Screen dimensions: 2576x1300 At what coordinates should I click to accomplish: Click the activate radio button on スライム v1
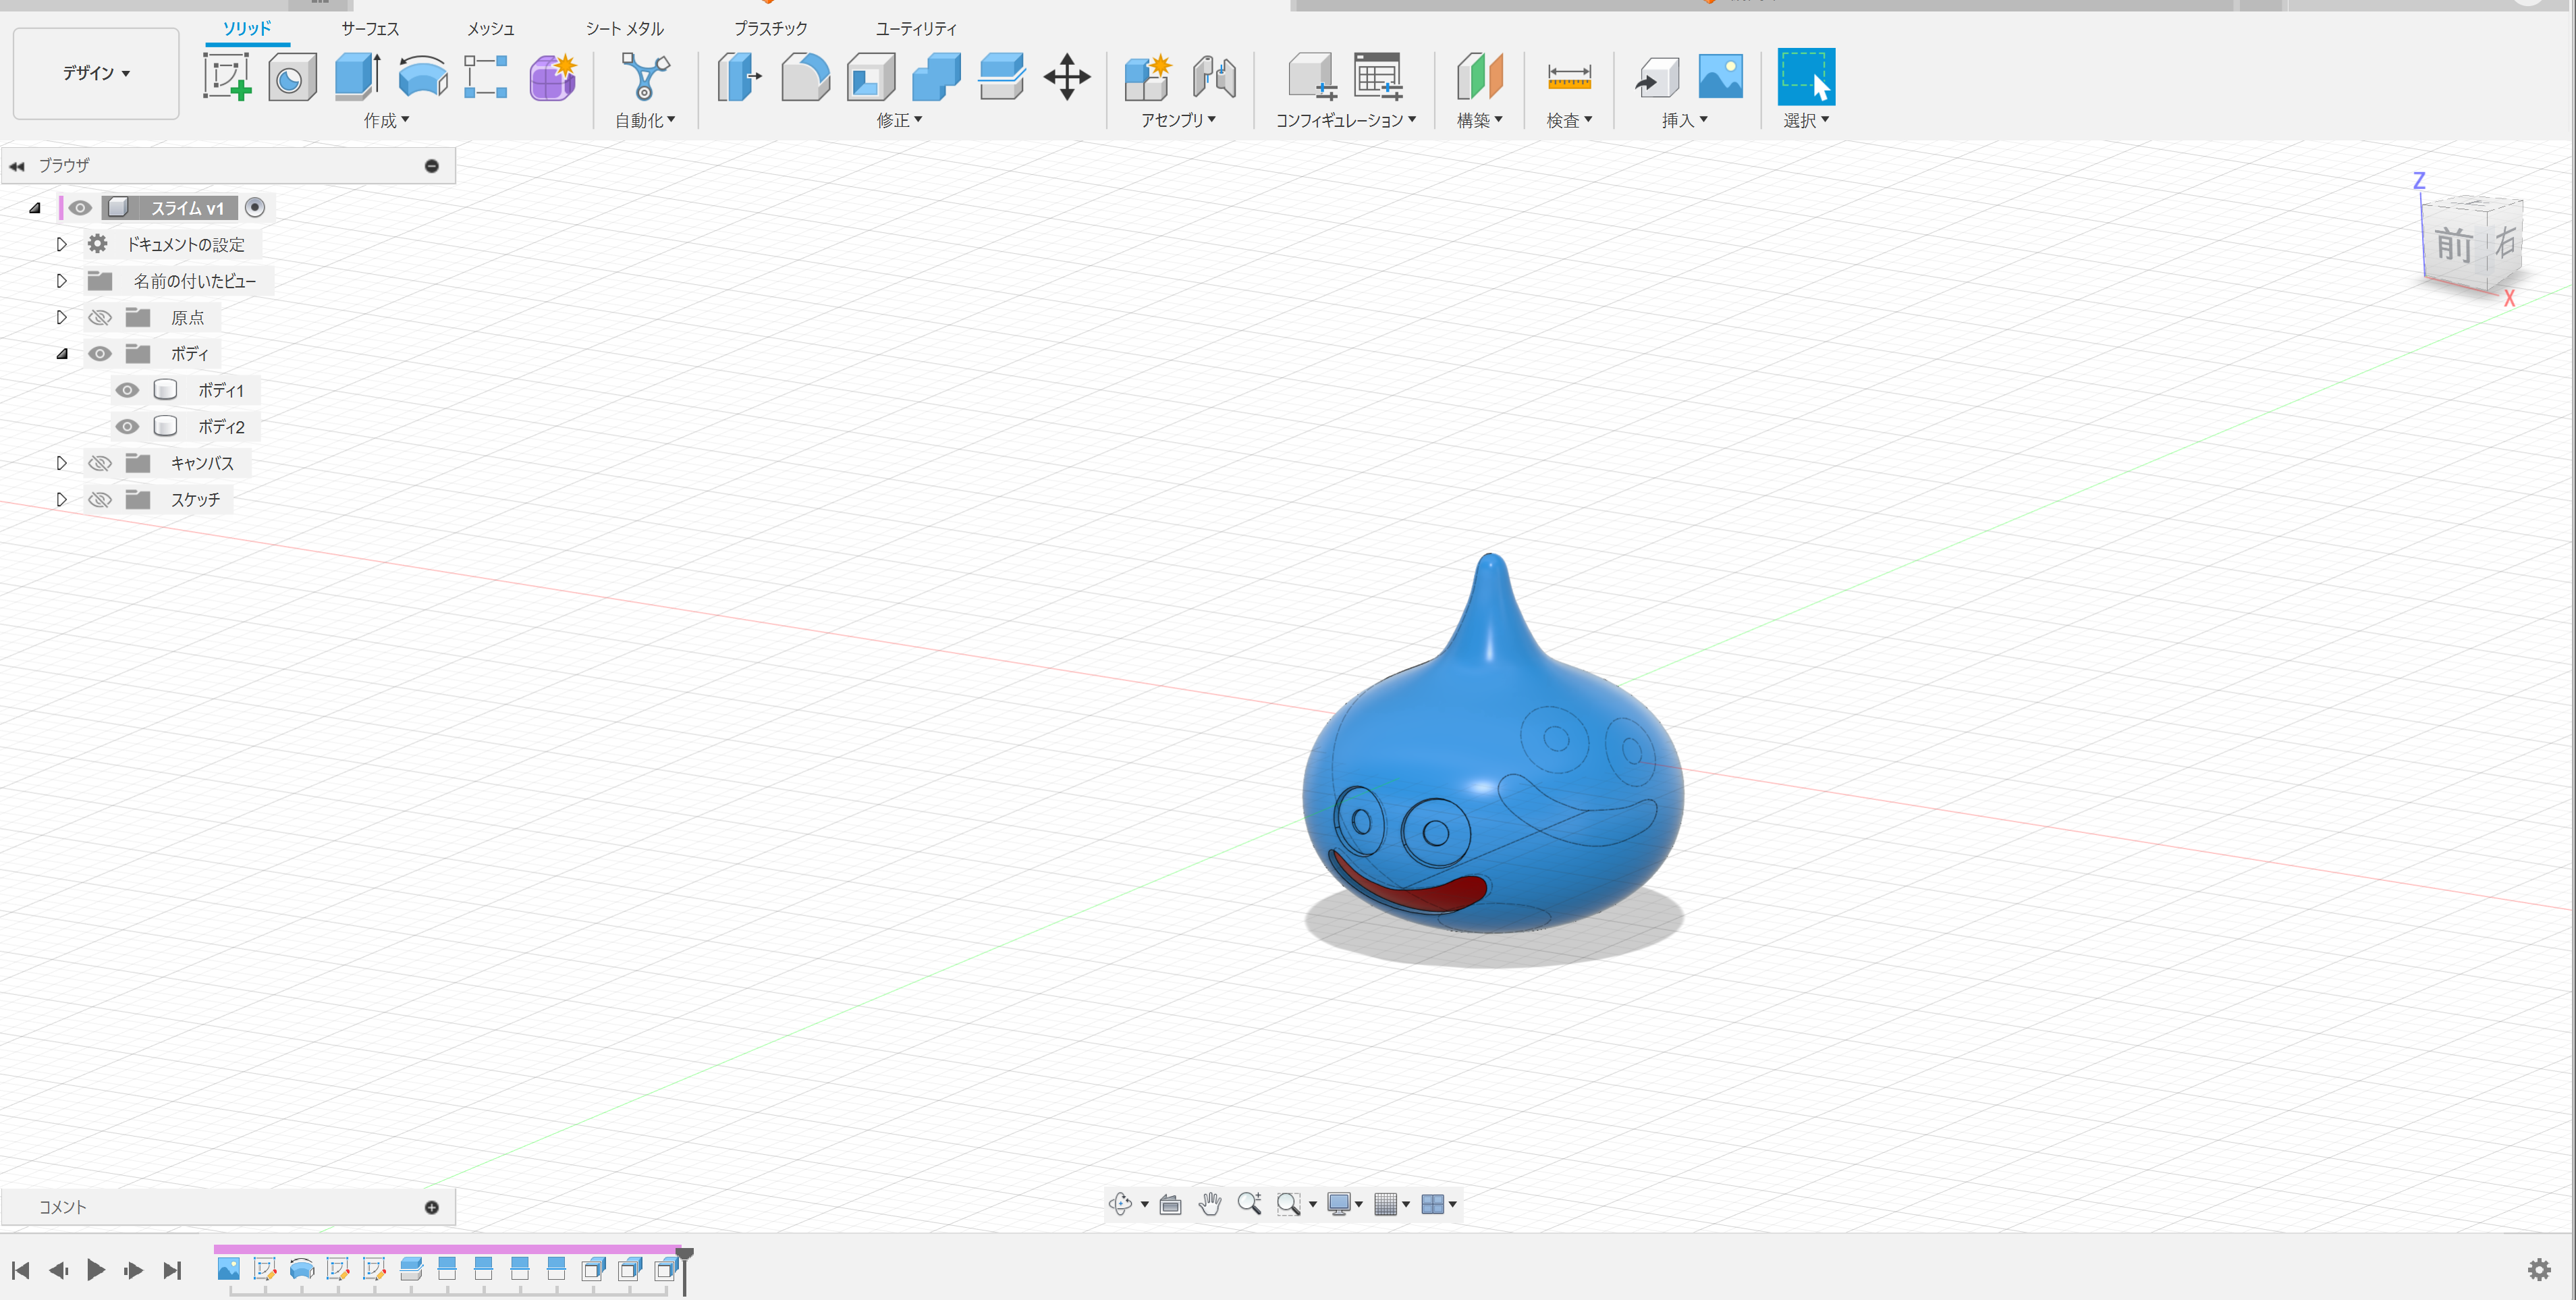[x=255, y=207]
